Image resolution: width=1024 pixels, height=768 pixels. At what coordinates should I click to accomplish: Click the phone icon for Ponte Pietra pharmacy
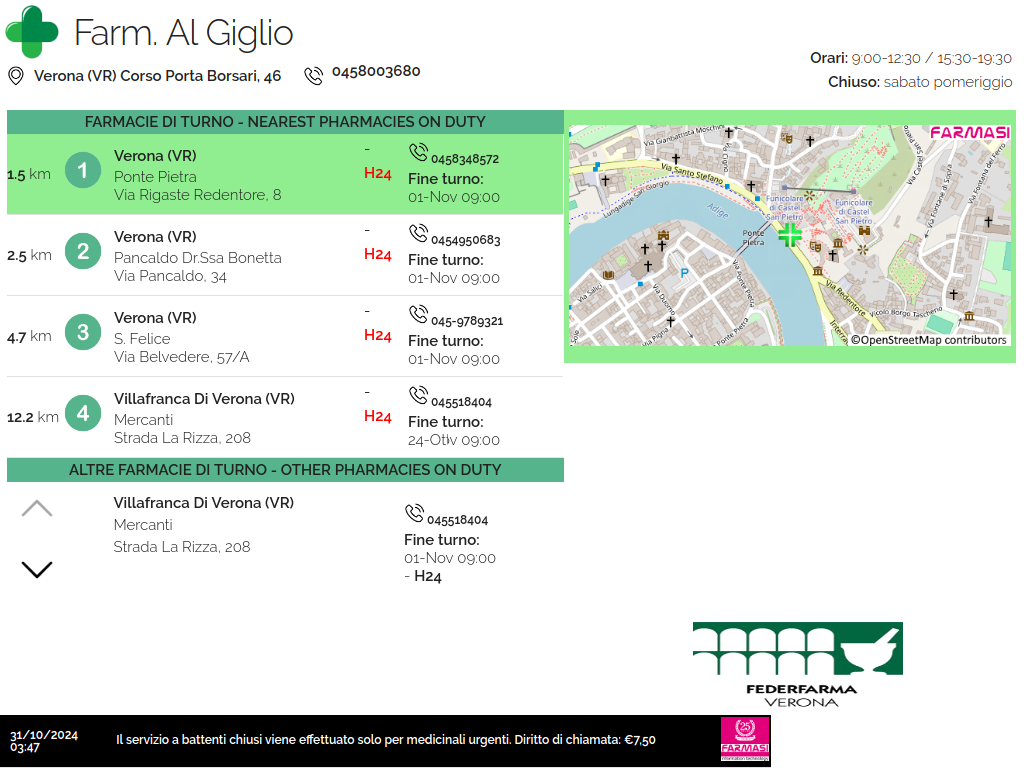pos(418,152)
